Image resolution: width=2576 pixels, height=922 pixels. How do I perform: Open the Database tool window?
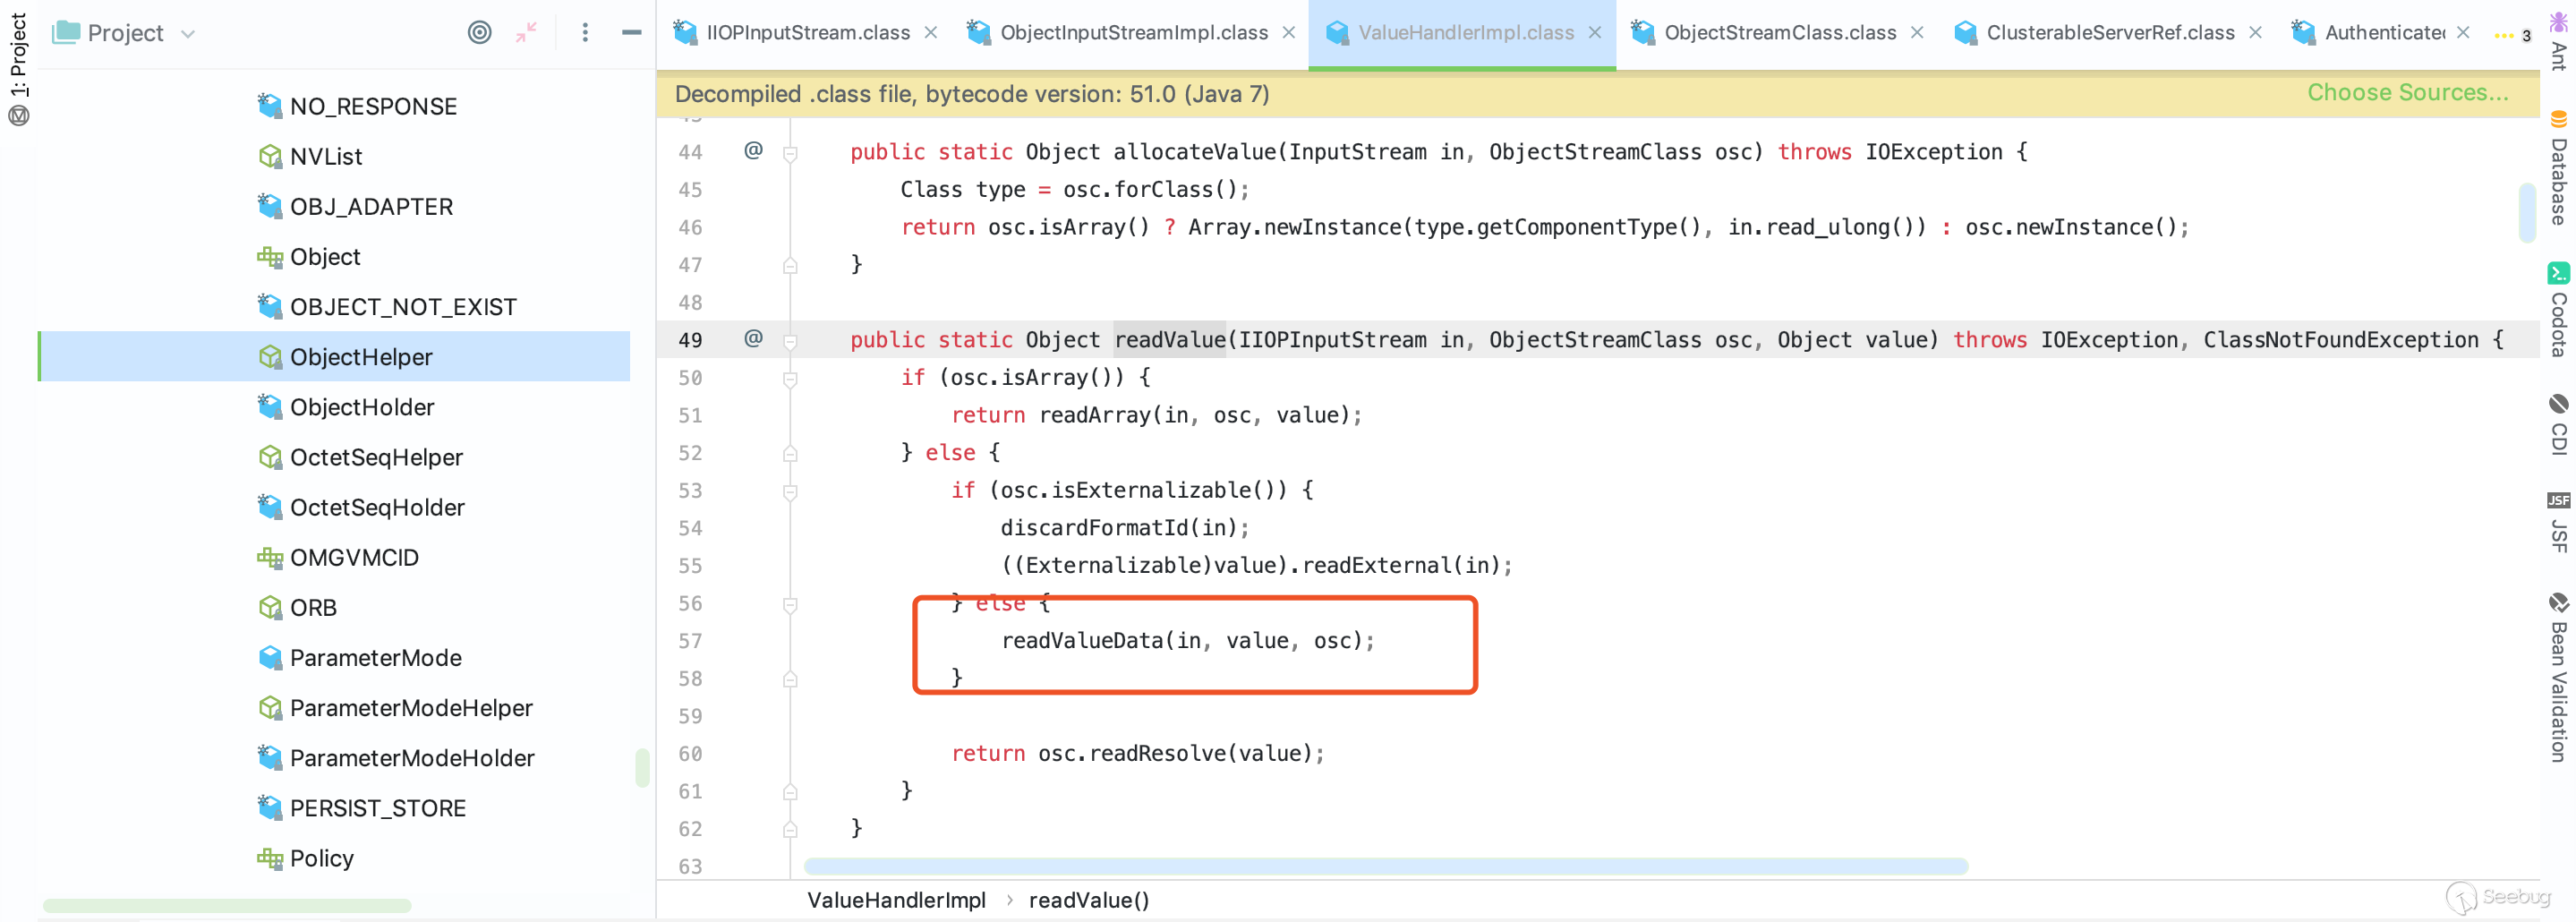pyautogui.click(x=2559, y=168)
